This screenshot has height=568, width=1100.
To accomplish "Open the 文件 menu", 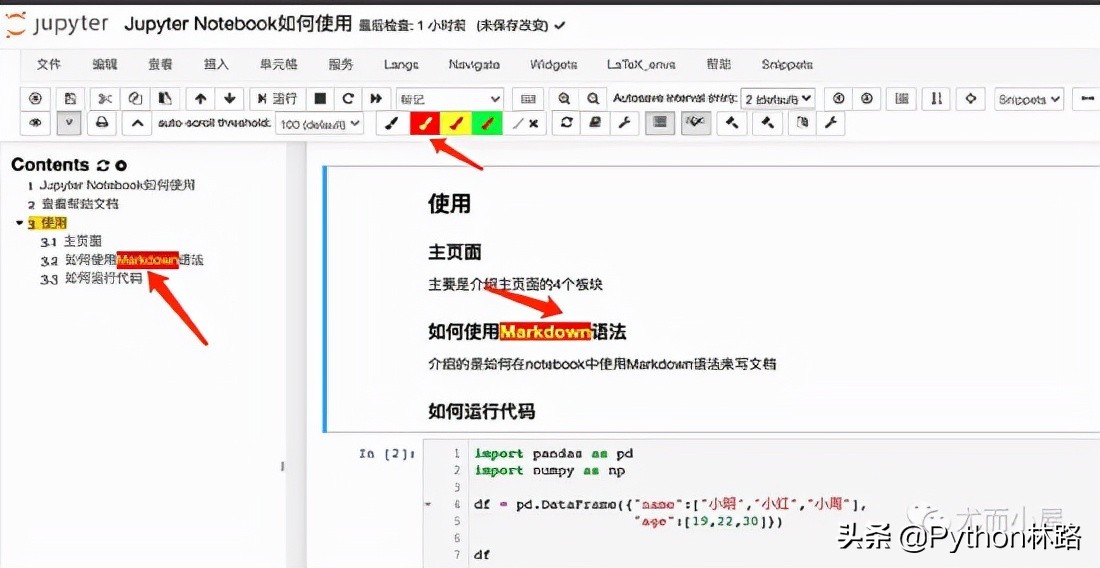I will [48, 64].
